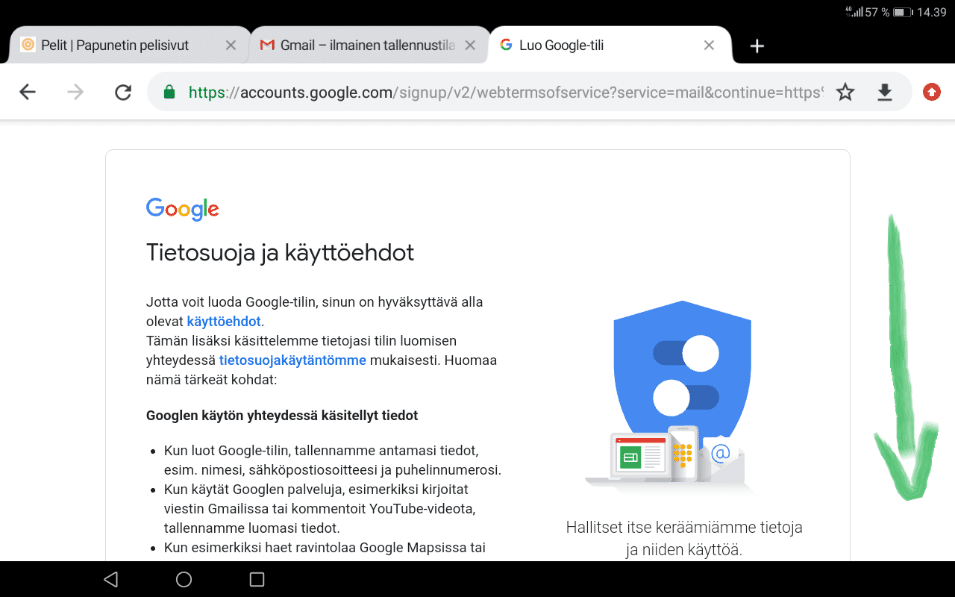Bookmark the page with the star icon
The height and width of the screenshot is (597, 955).
coord(845,92)
